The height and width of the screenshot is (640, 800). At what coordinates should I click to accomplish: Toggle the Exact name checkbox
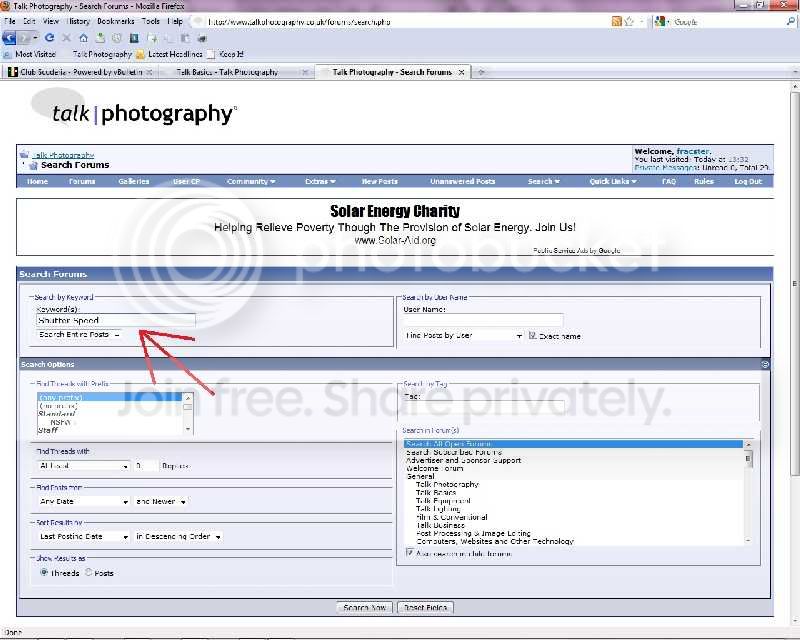[533, 336]
